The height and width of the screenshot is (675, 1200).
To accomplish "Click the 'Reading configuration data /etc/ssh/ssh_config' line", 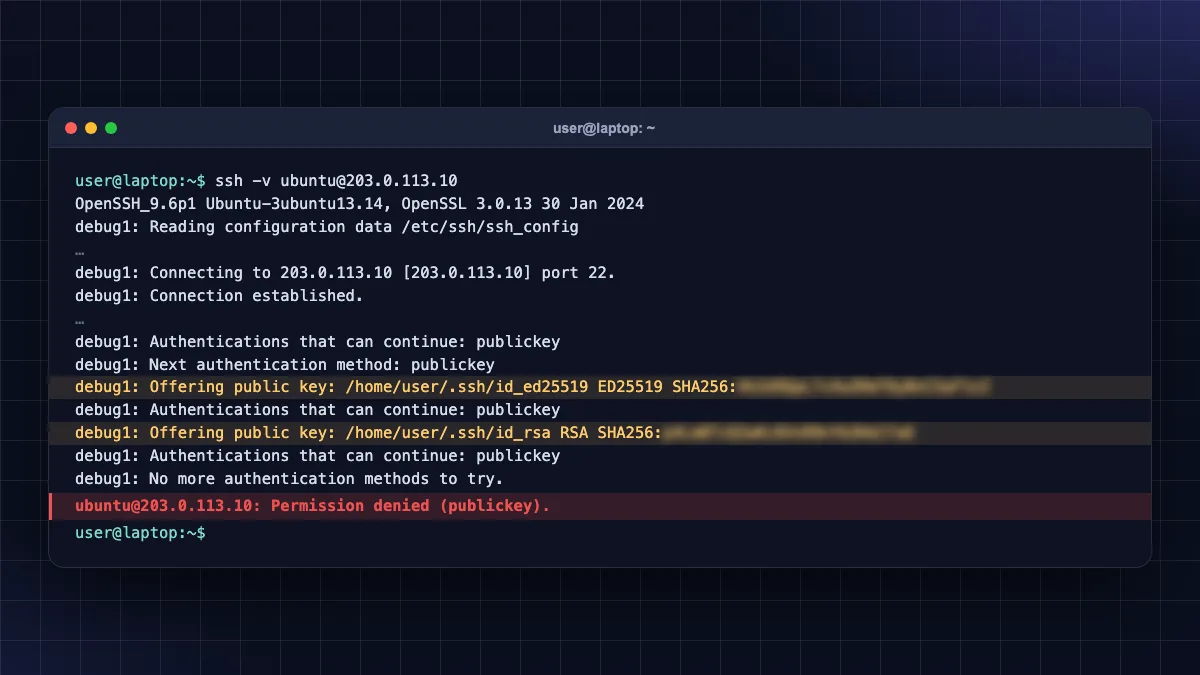I will [x=327, y=227].
